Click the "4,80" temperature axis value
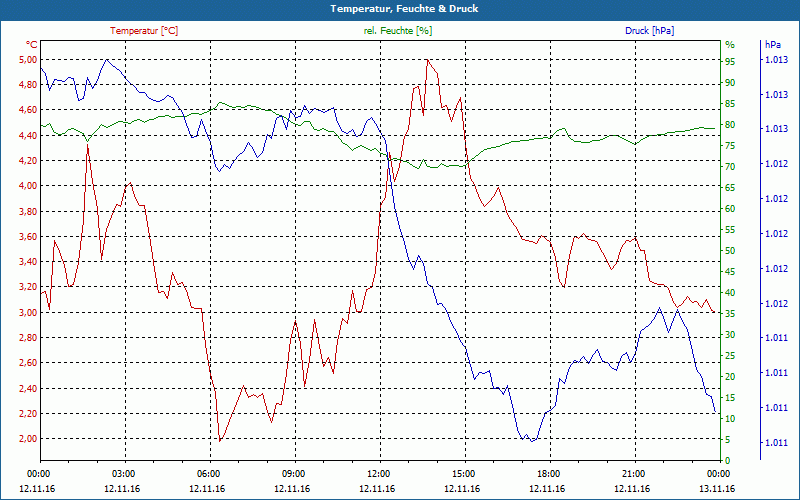The height and width of the screenshot is (500, 800). pyautogui.click(x=28, y=85)
